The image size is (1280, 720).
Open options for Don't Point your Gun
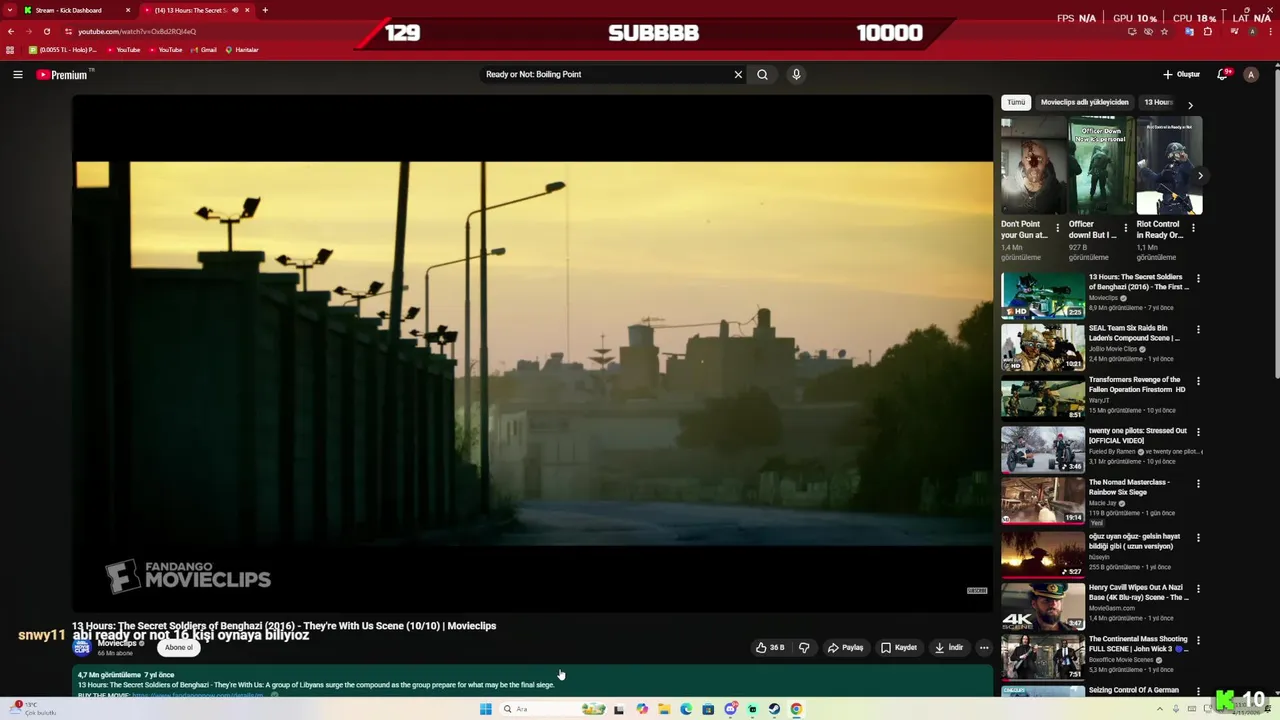1058,228
